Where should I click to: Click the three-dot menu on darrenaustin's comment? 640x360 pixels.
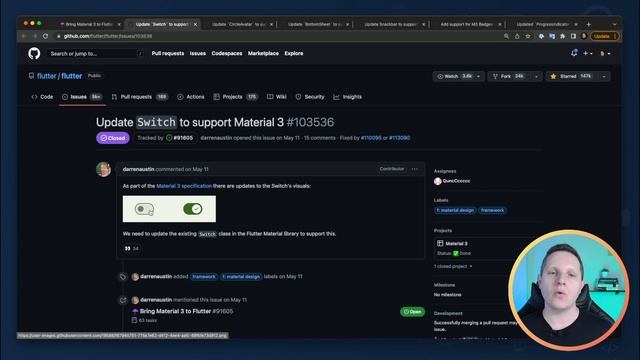tap(415, 169)
